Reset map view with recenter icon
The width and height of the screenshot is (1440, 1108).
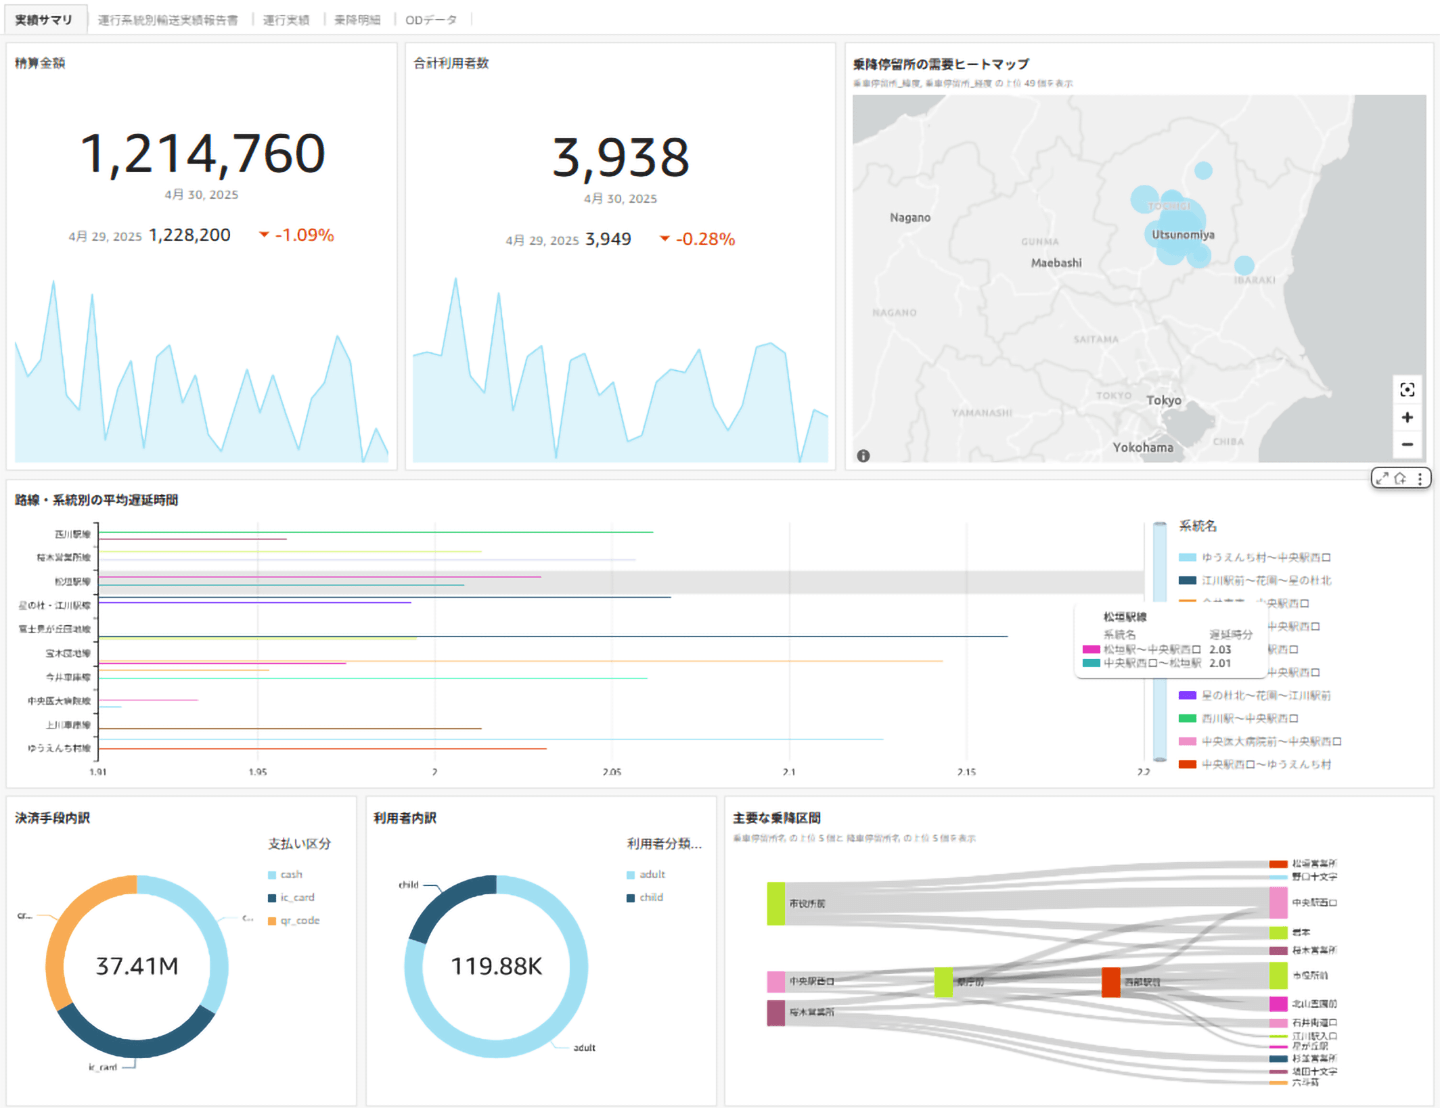[1407, 390]
